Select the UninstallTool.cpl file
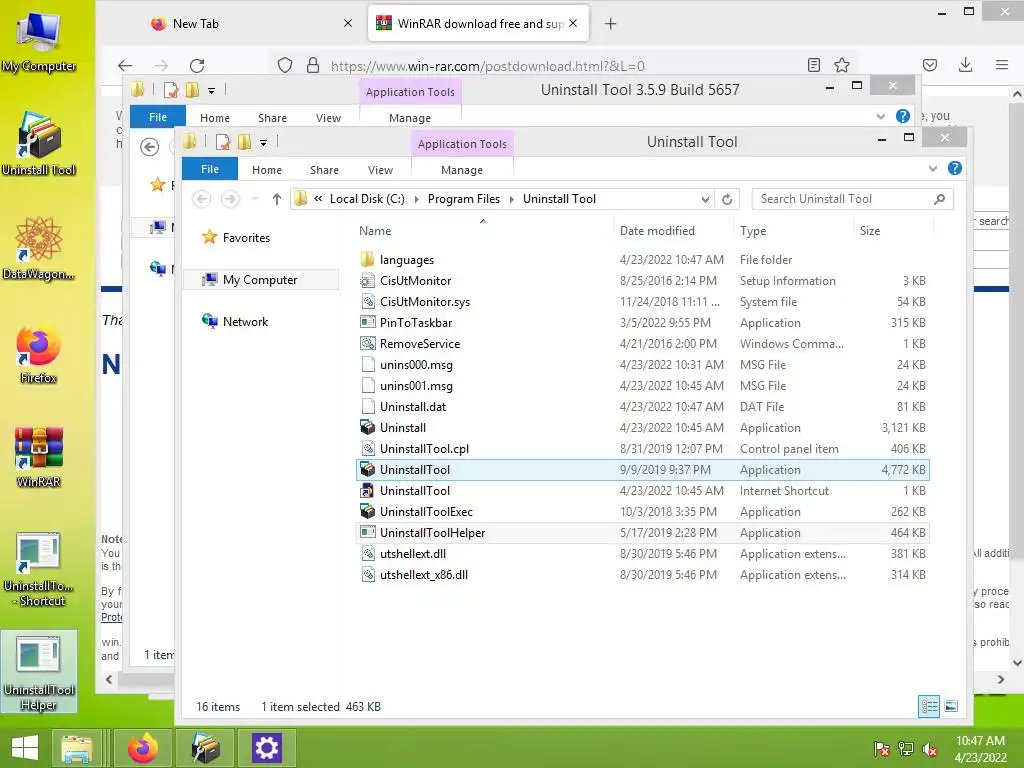The height and width of the screenshot is (768, 1024). (x=643, y=449)
